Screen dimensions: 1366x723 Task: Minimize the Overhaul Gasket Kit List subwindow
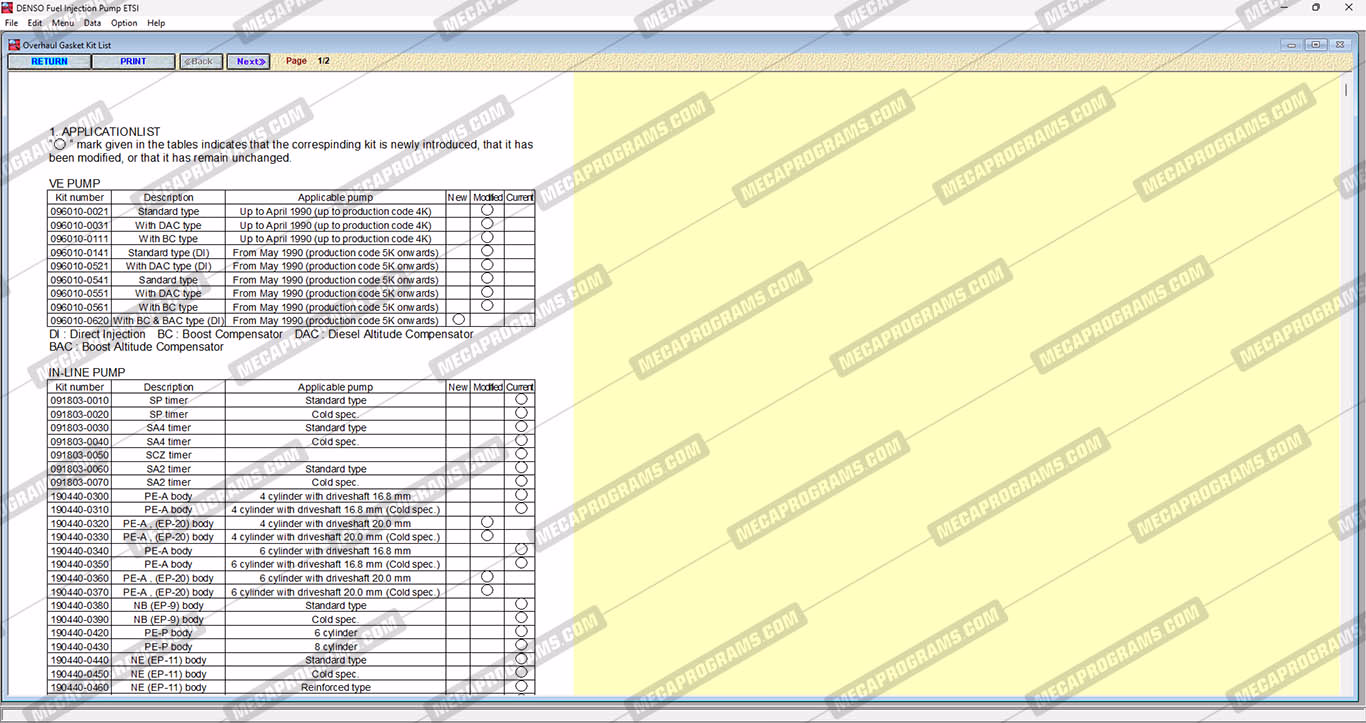click(x=1292, y=45)
